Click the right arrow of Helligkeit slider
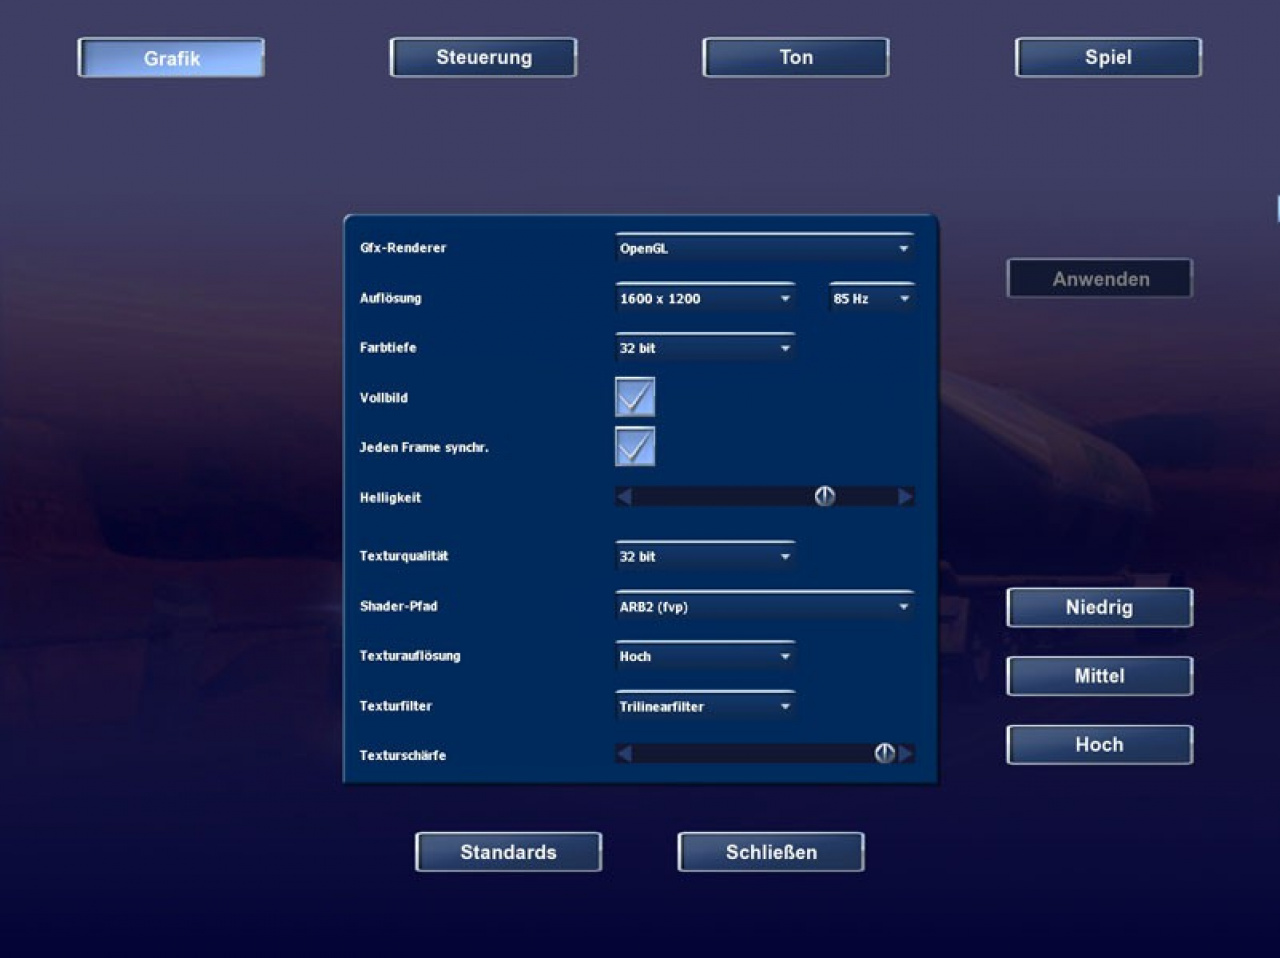The image size is (1280, 958). point(906,497)
